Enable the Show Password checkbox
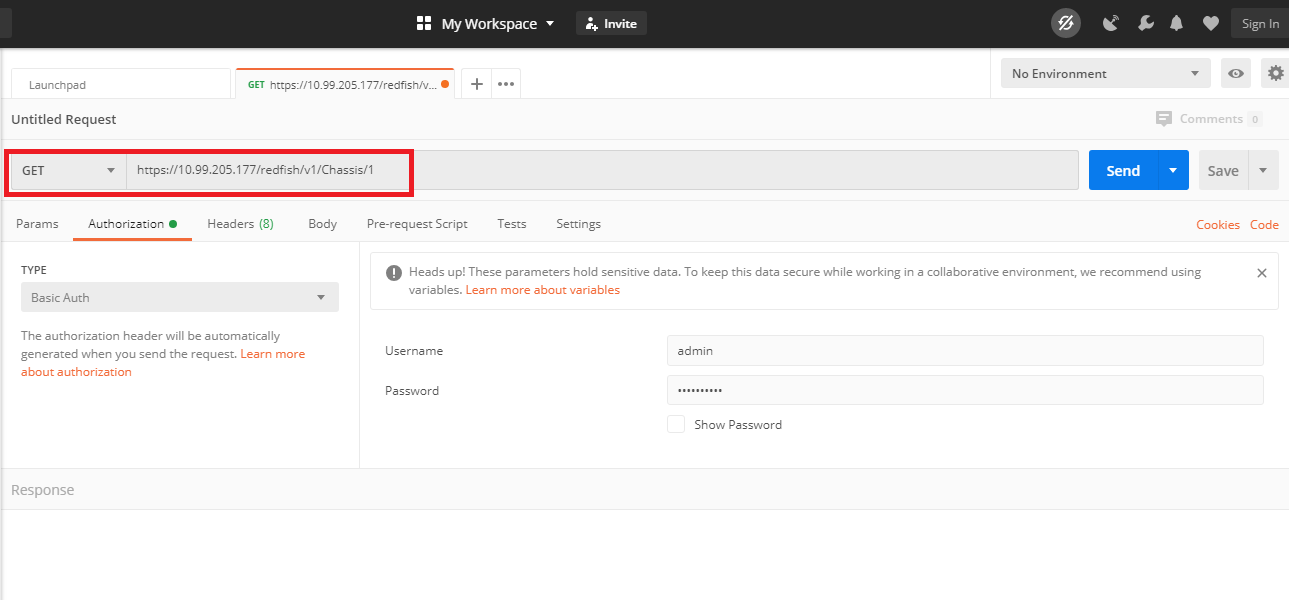The width and height of the screenshot is (1289, 600). point(676,424)
